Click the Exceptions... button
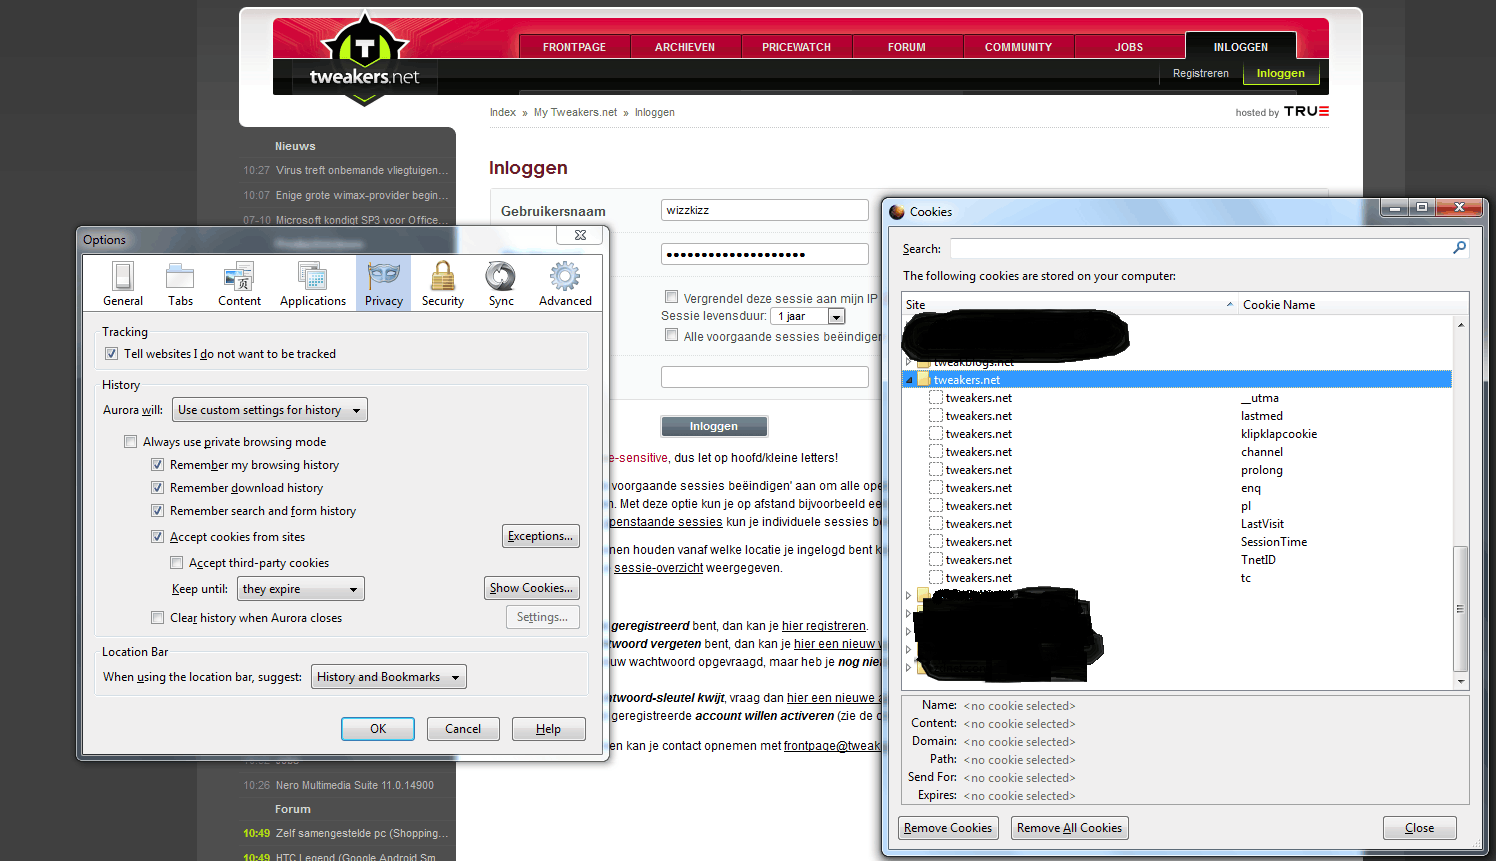This screenshot has width=1496, height=861. [540, 536]
